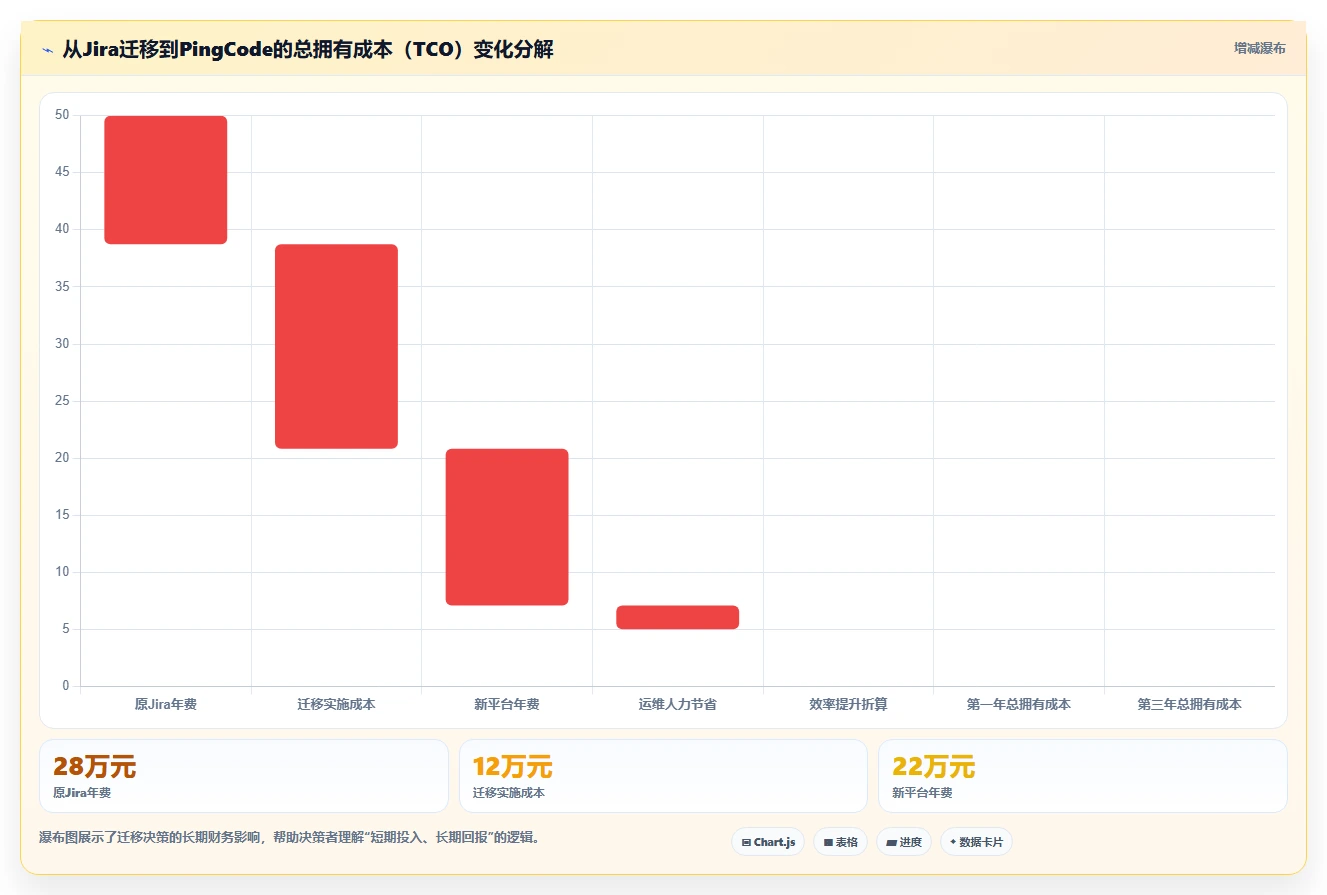Click the 运维人力节省 small red bar
Screen dimensions: 1327x895
click(x=678, y=617)
